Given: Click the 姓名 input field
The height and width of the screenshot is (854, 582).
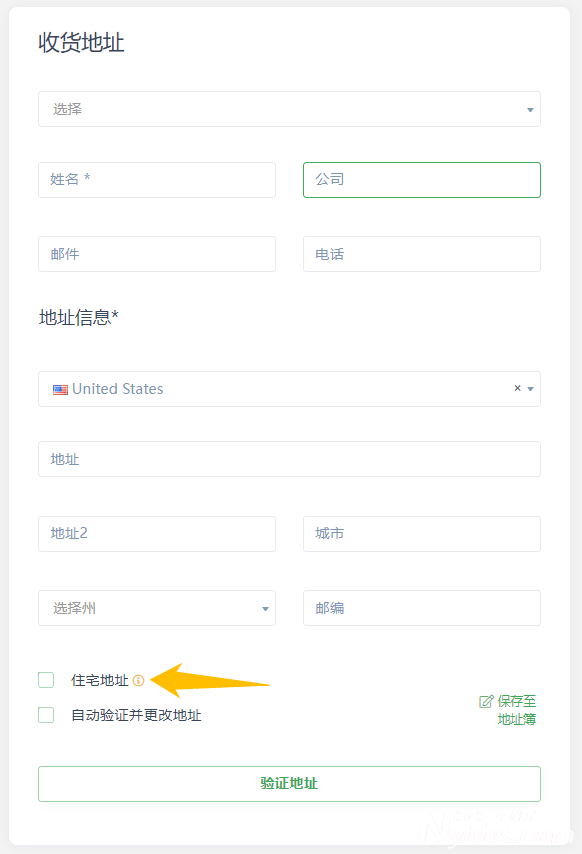Looking at the screenshot, I should pos(156,180).
